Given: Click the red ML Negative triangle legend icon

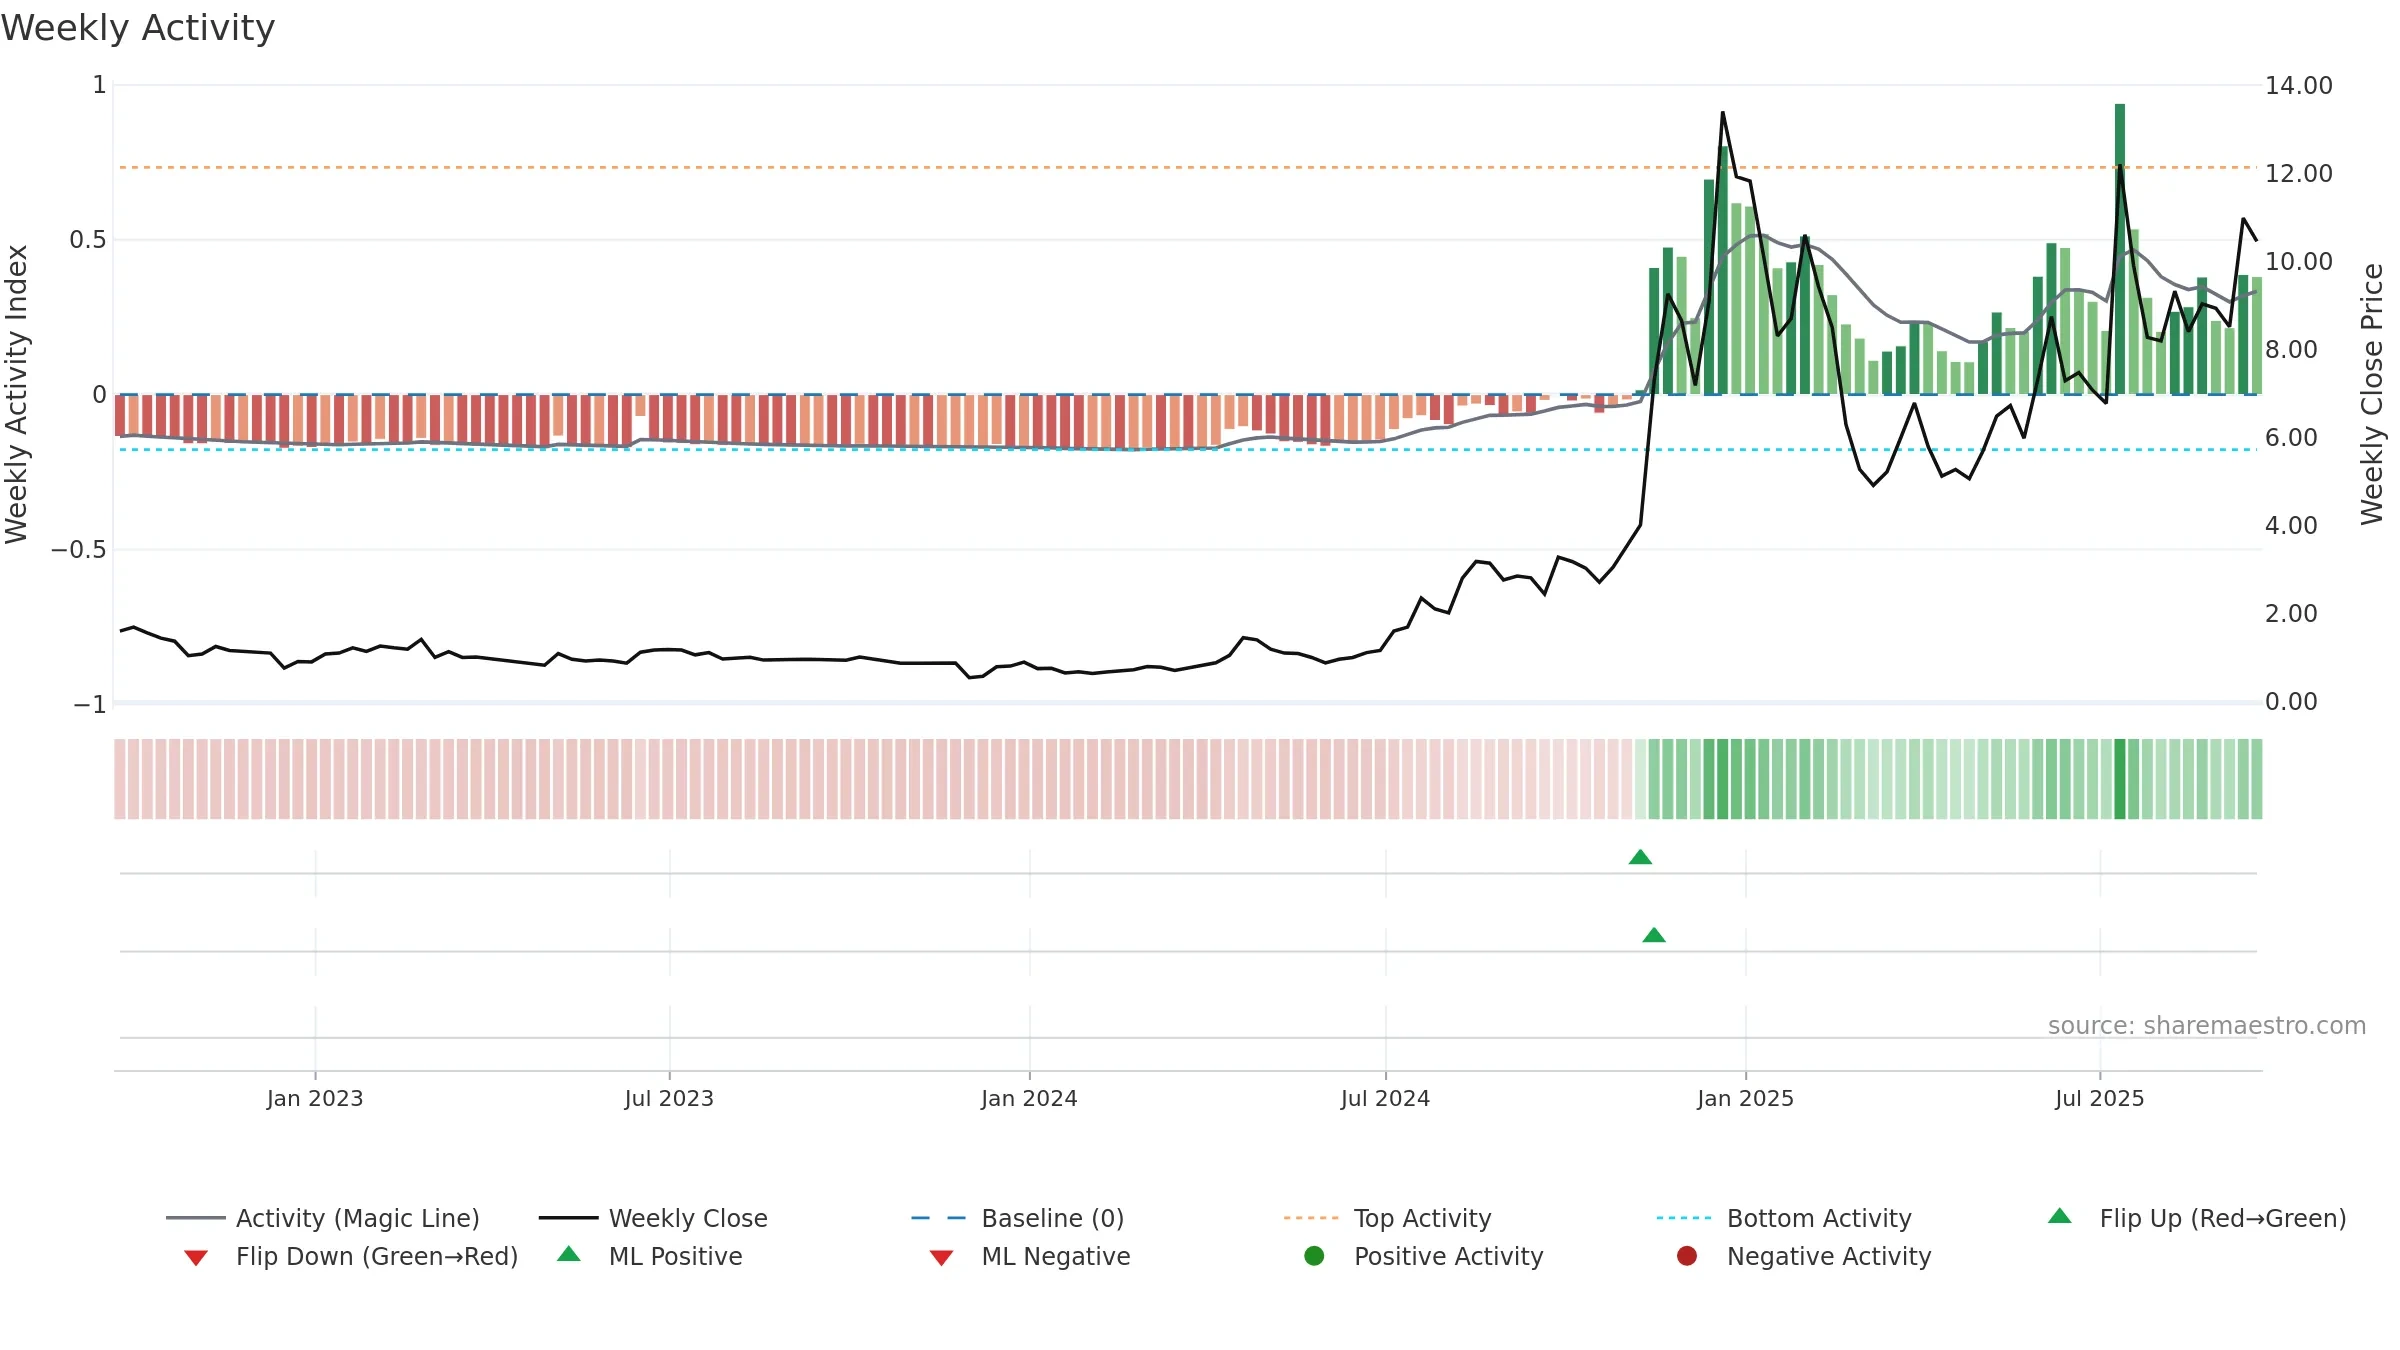Looking at the screenshot, I should 941,1258.
